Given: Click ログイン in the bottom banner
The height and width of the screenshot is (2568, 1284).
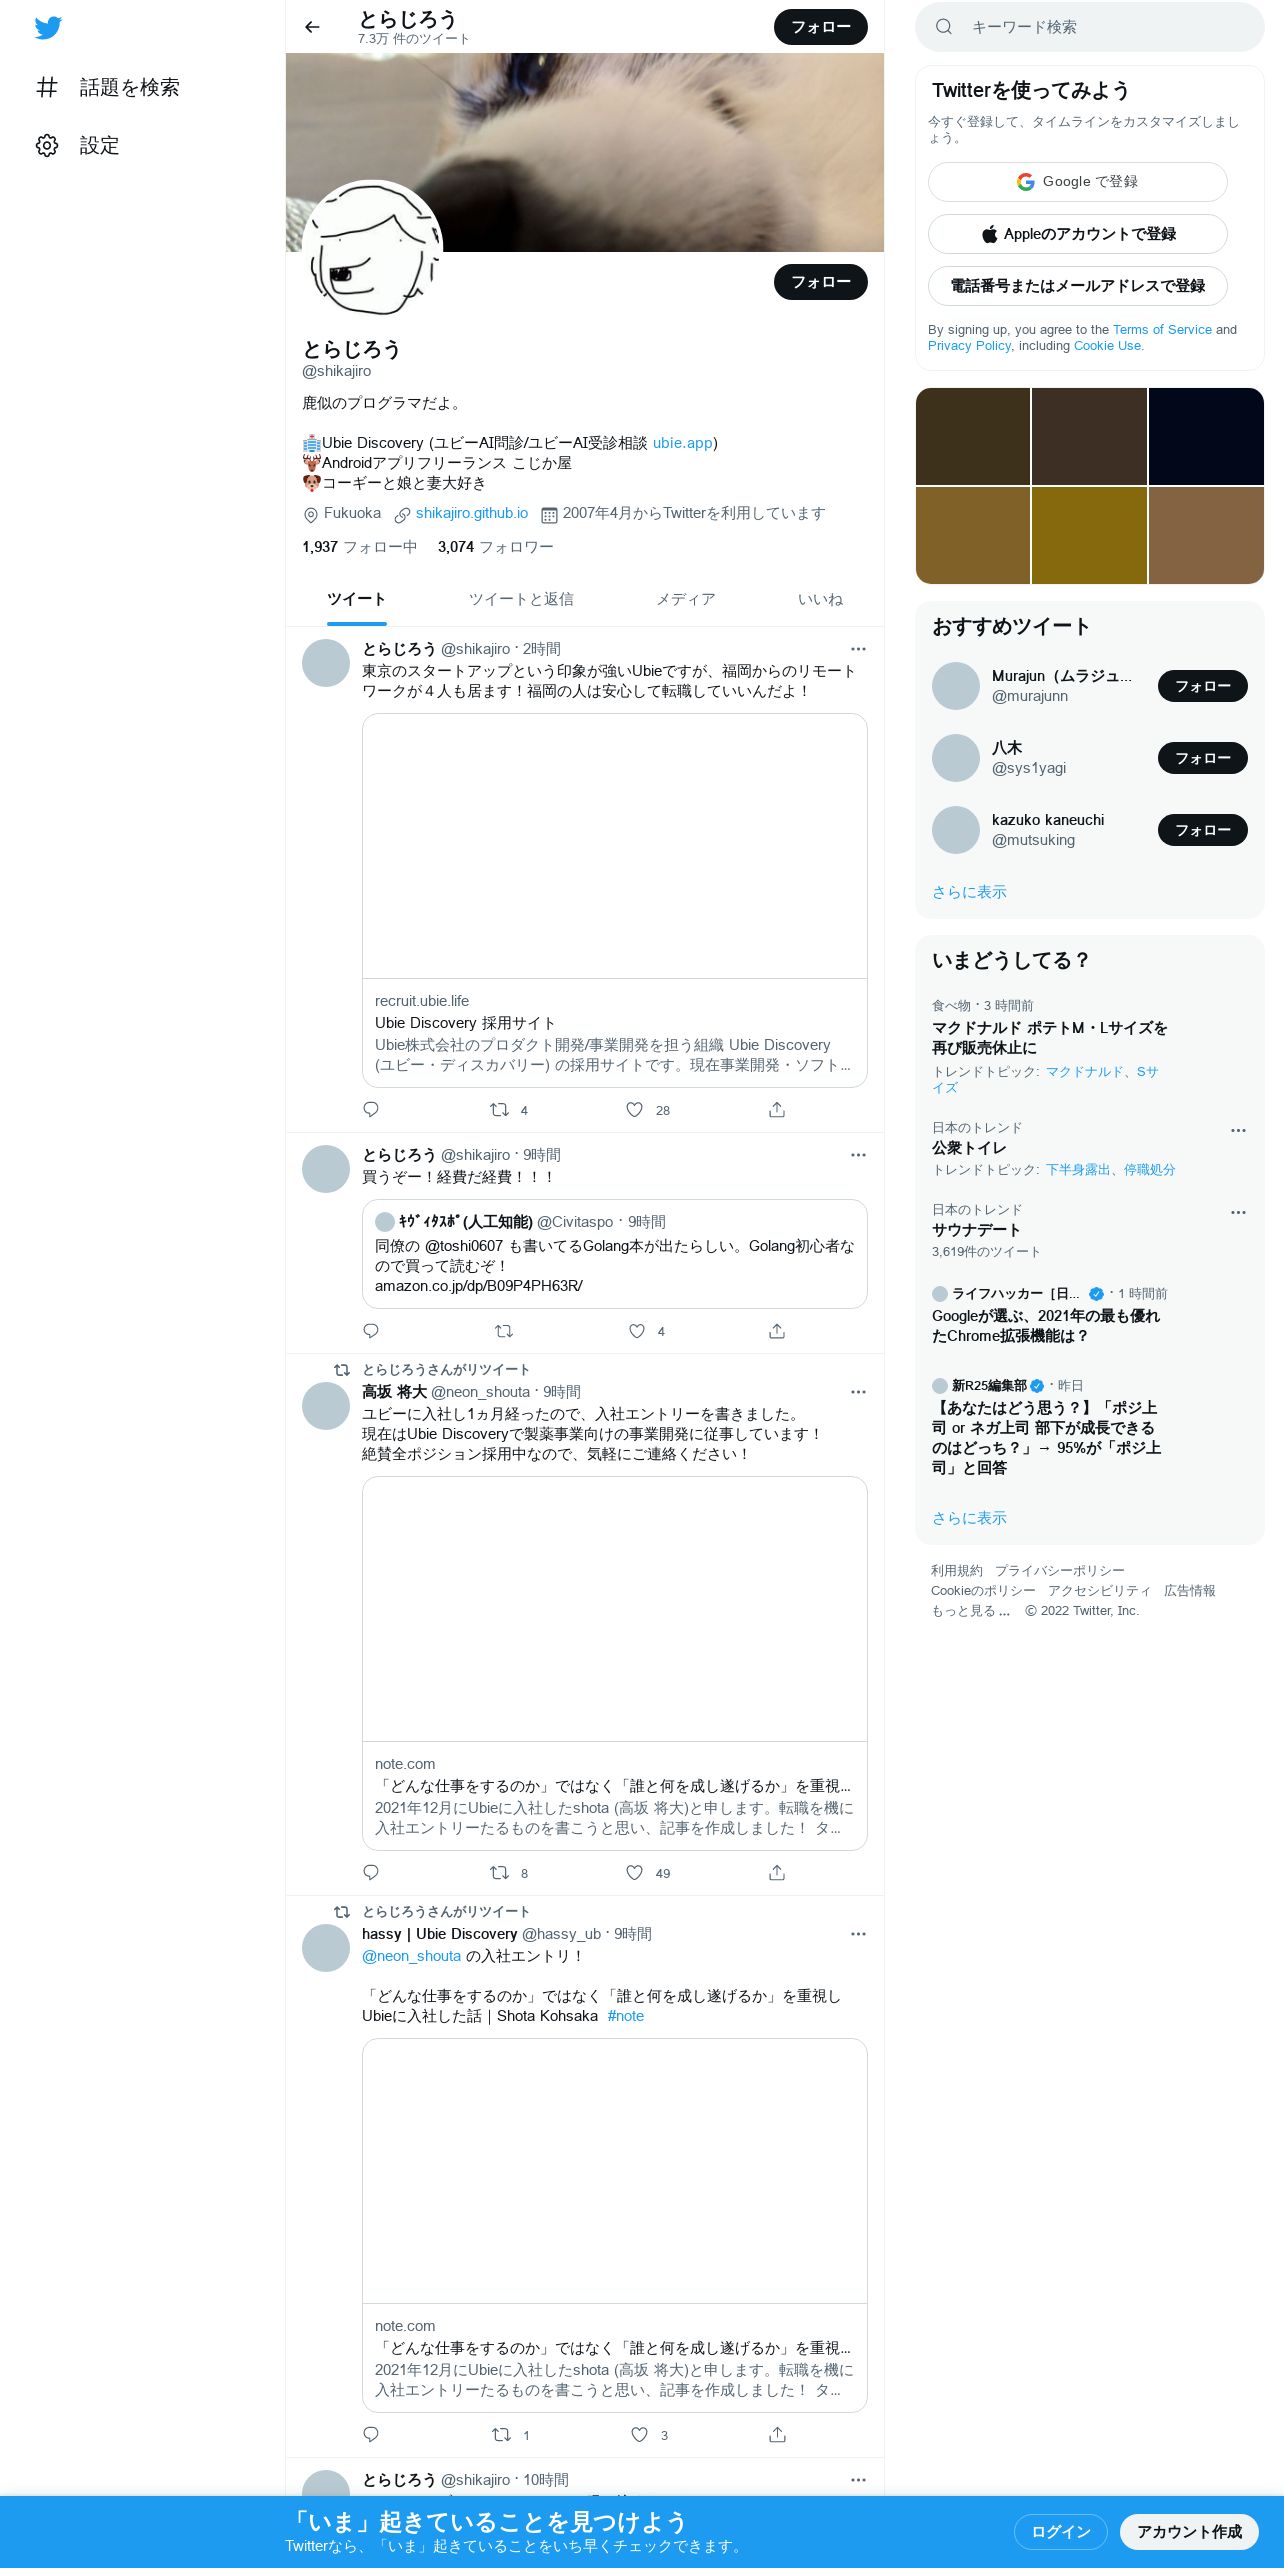Looking at the screenshot, I should [1061, 2532].
